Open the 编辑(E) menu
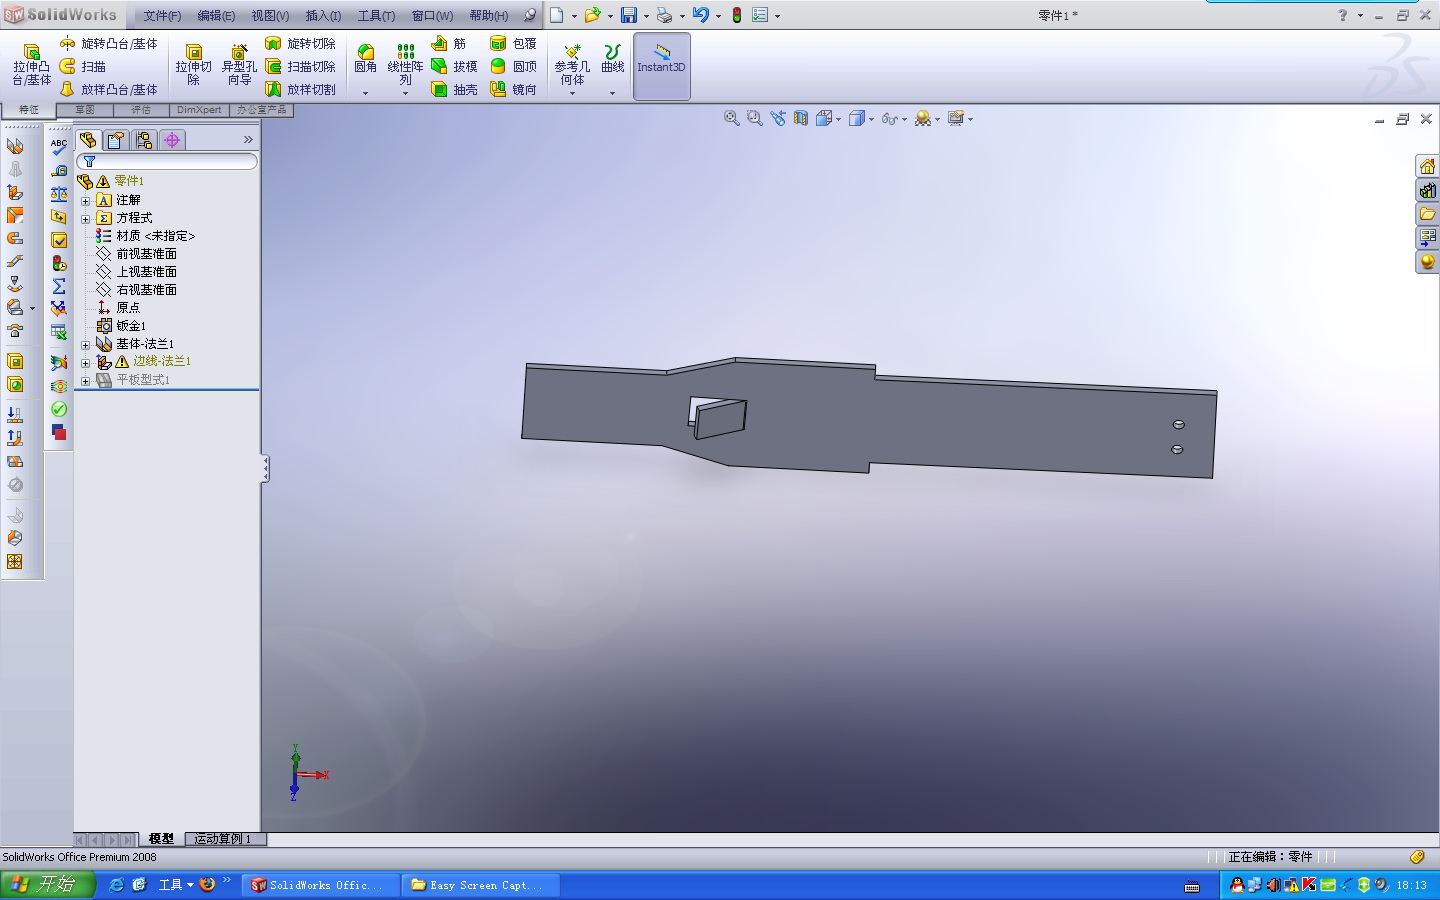 click(x=216, y=16)
